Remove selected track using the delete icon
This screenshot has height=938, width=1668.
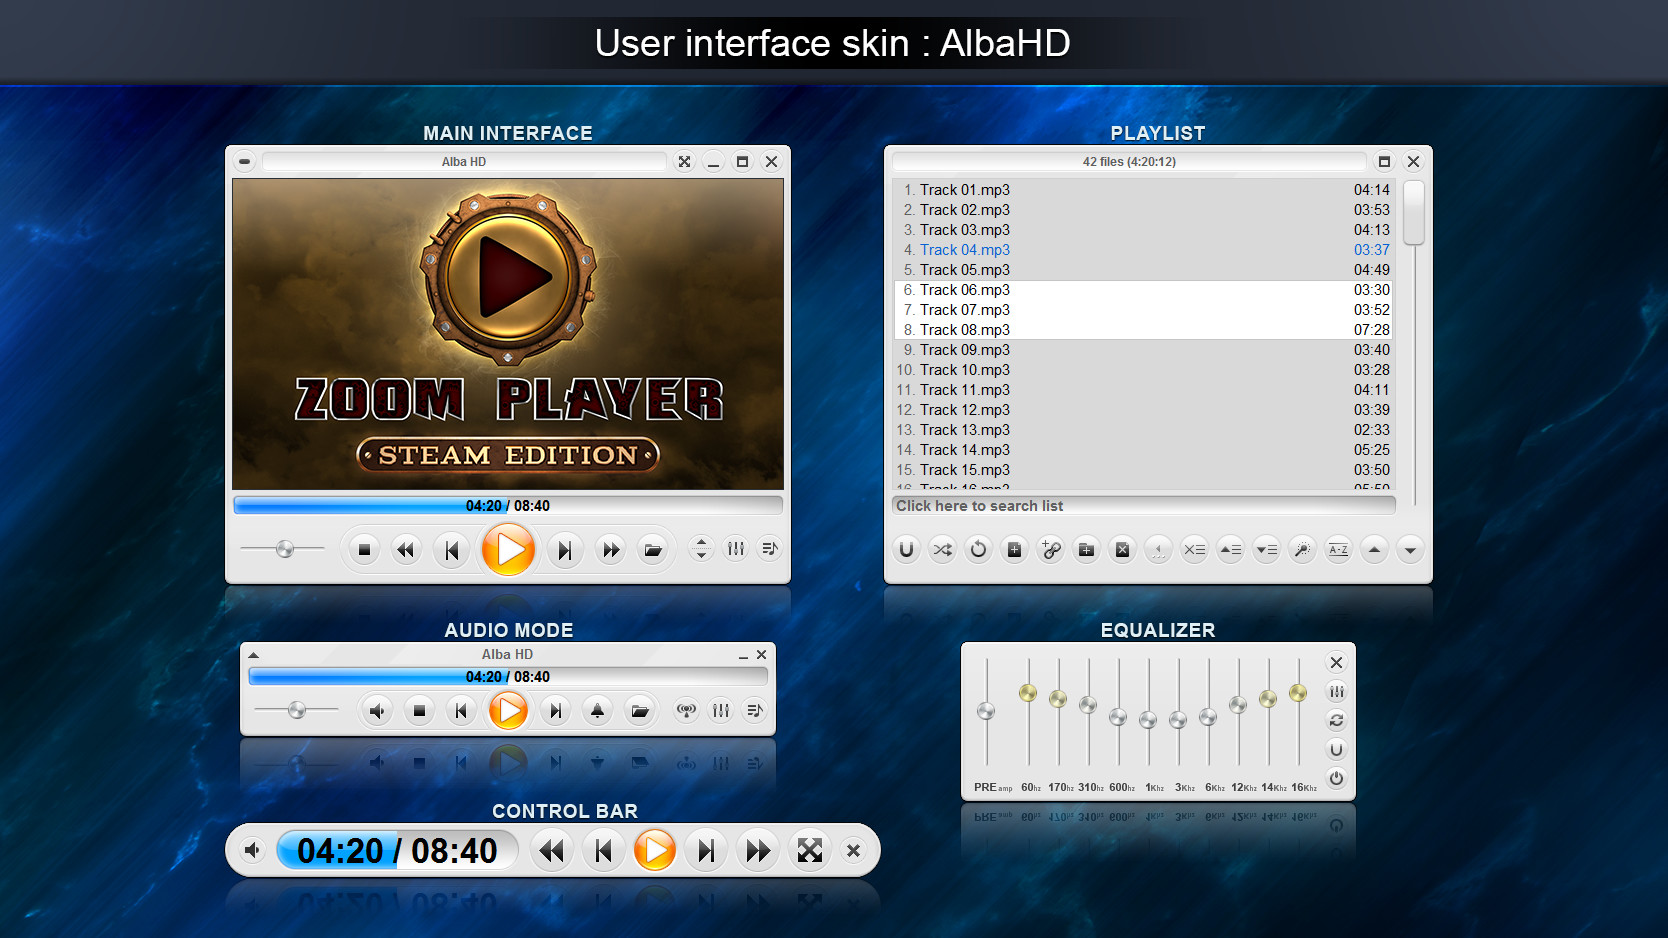point(1122,549)
